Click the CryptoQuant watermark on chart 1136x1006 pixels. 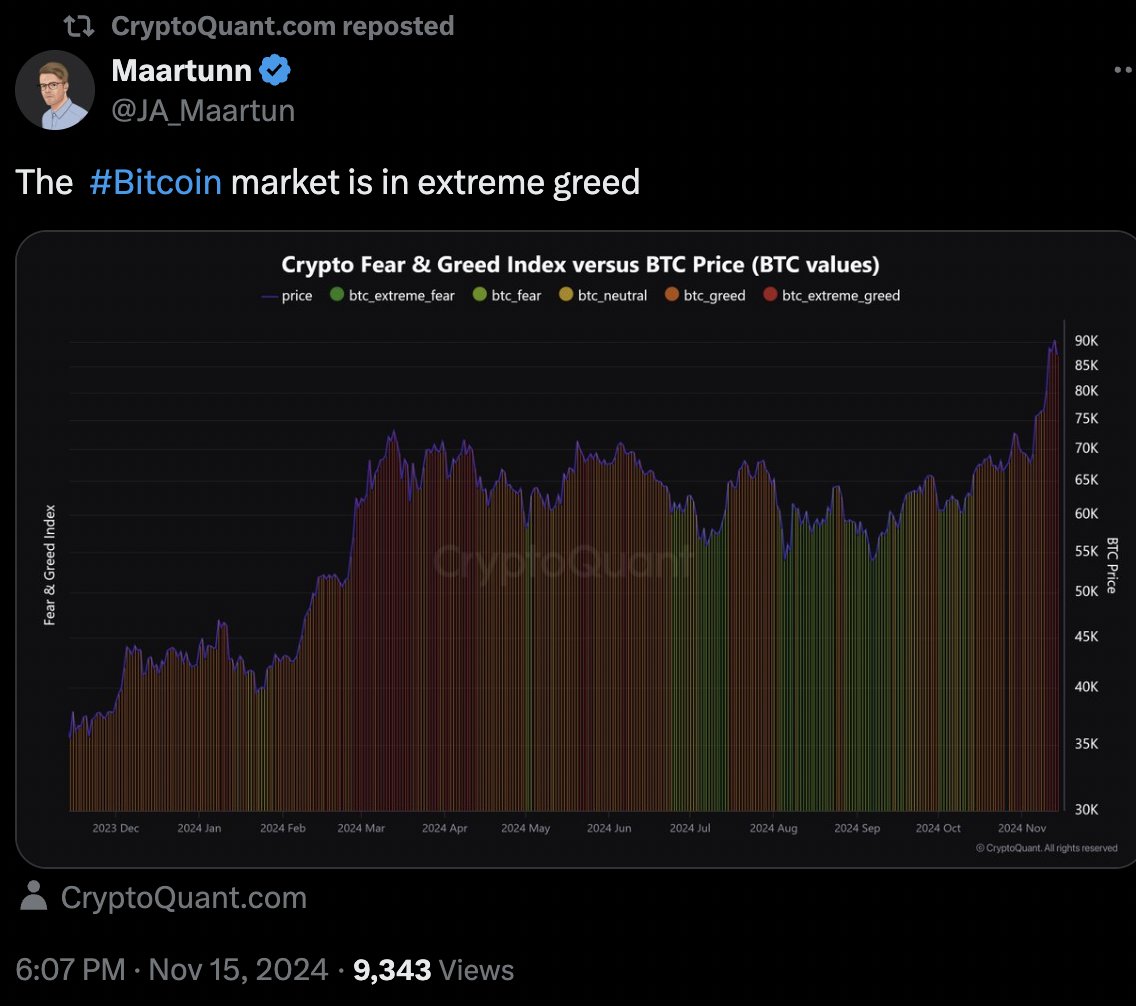[x=562, y=560]
